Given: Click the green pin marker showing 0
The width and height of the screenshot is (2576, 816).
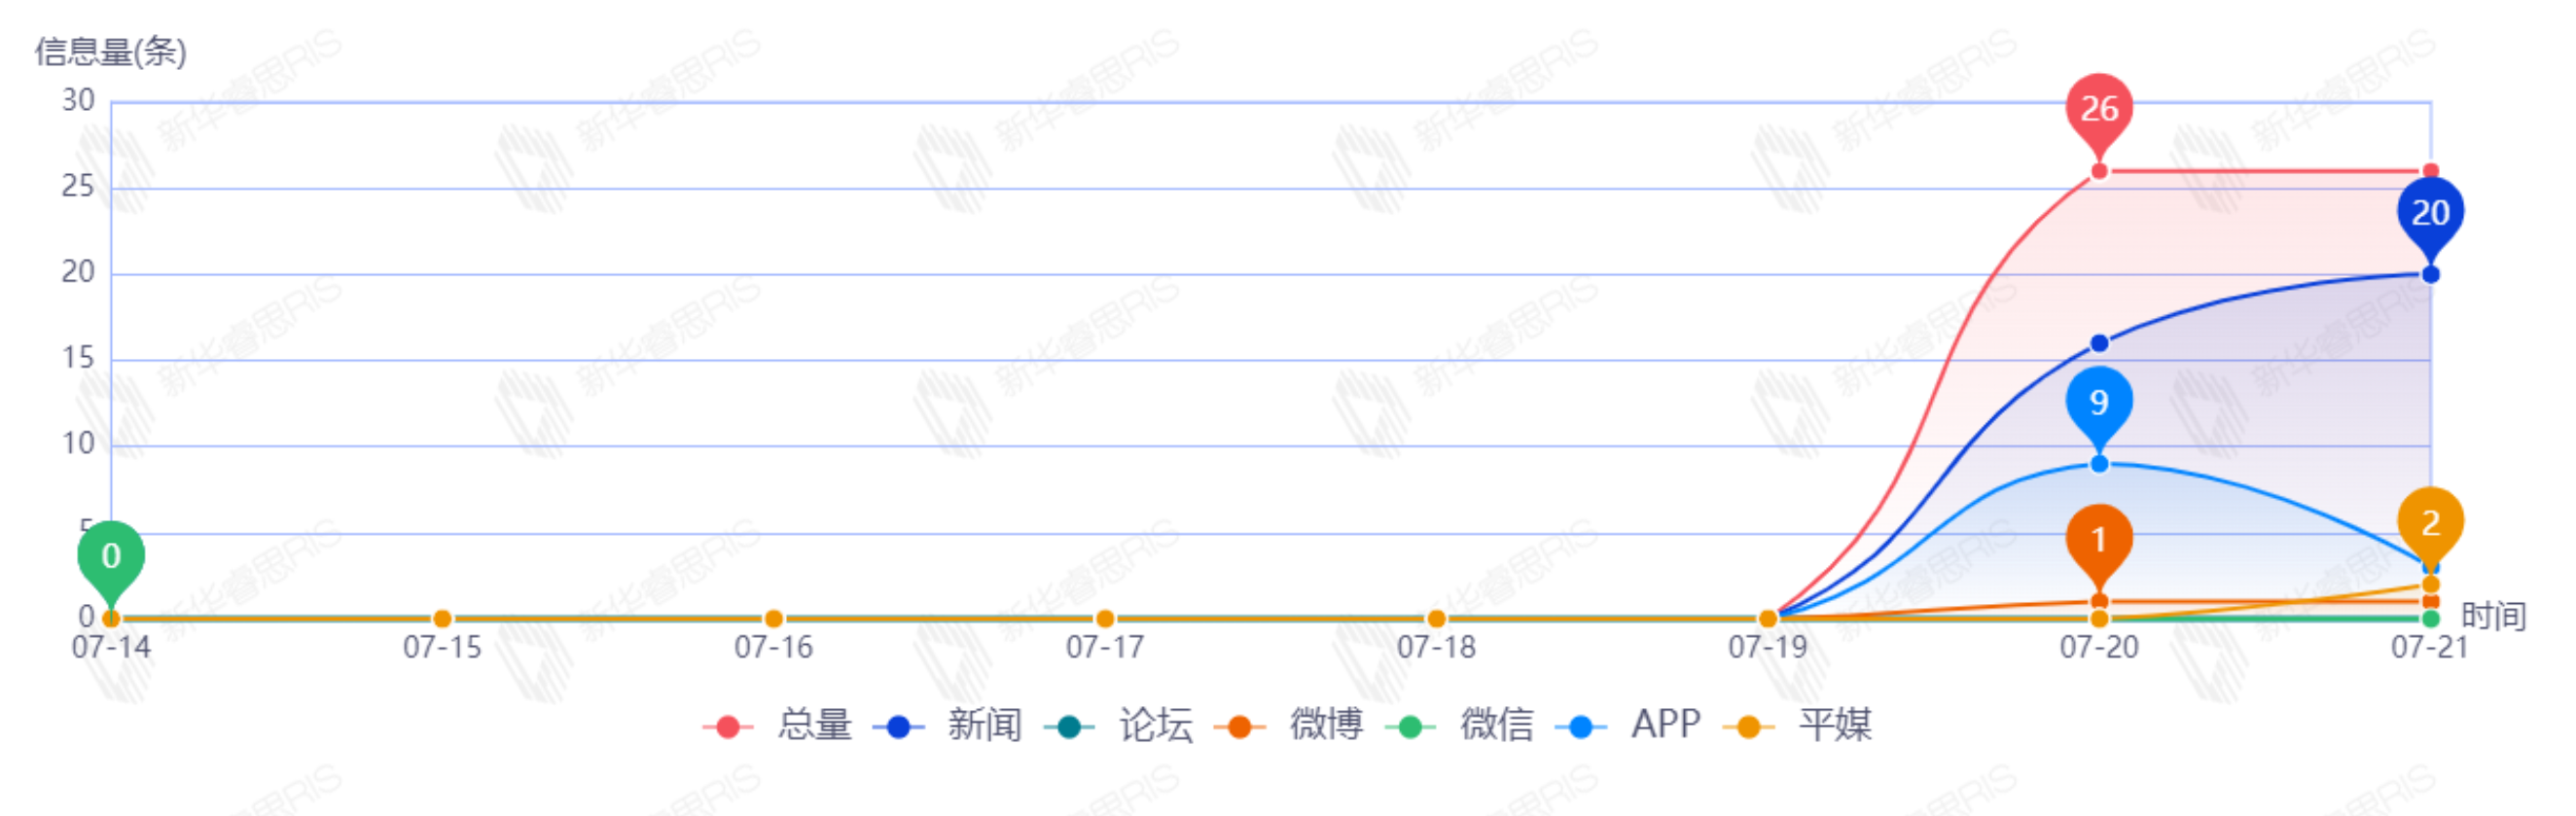Looking at the screenshot, I should [111, 556].
